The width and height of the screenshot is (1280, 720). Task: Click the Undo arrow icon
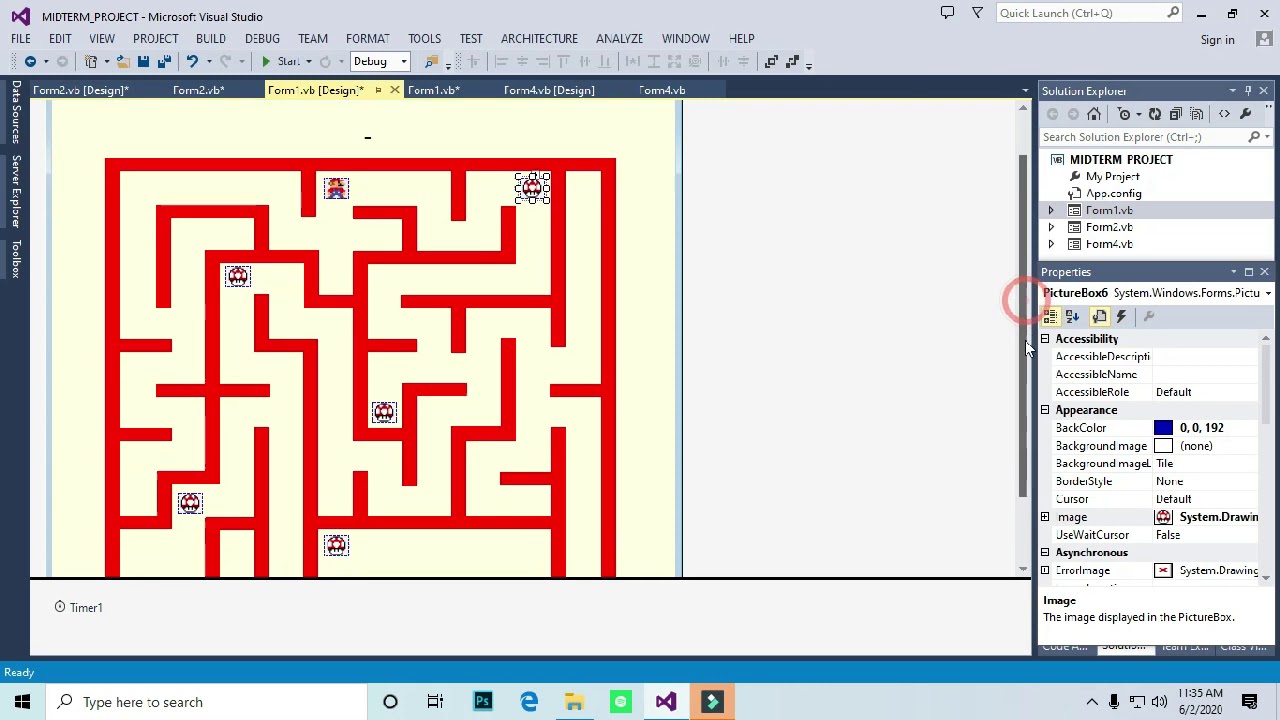click(x=192, y=62)
